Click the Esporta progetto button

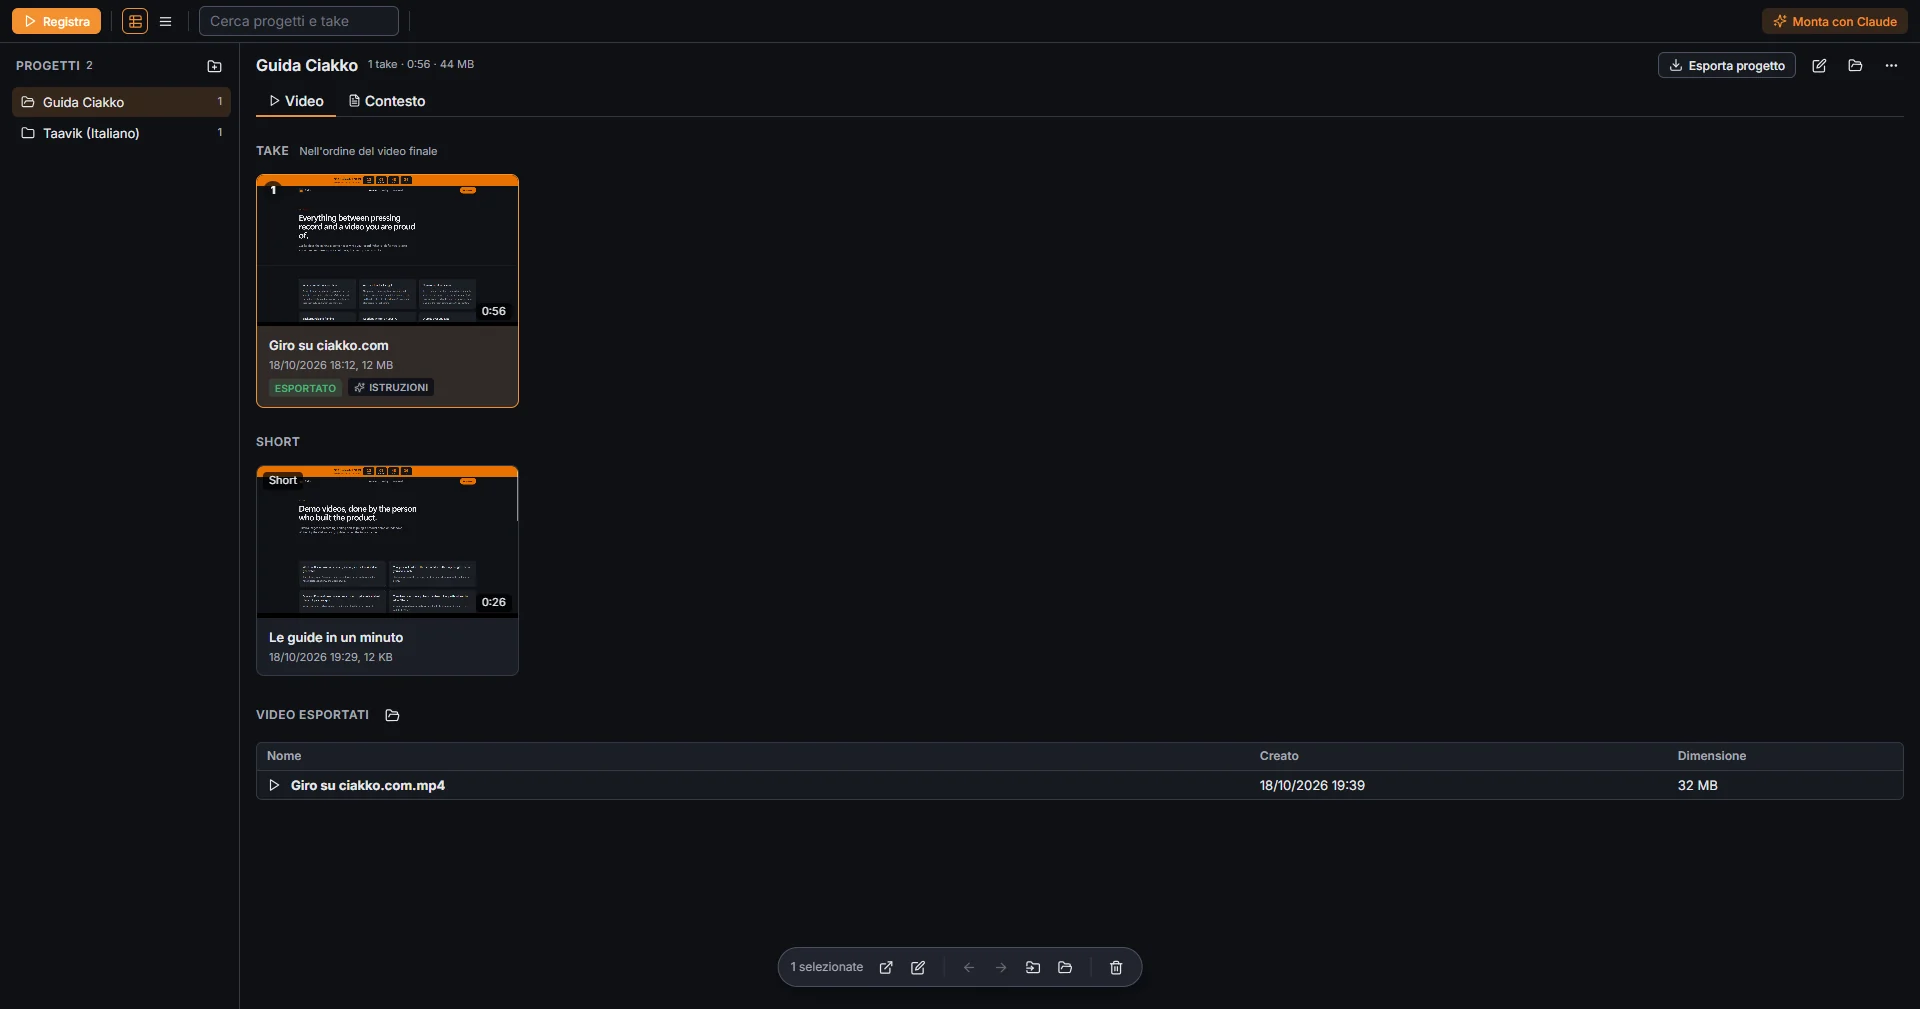click(1727, 65)
